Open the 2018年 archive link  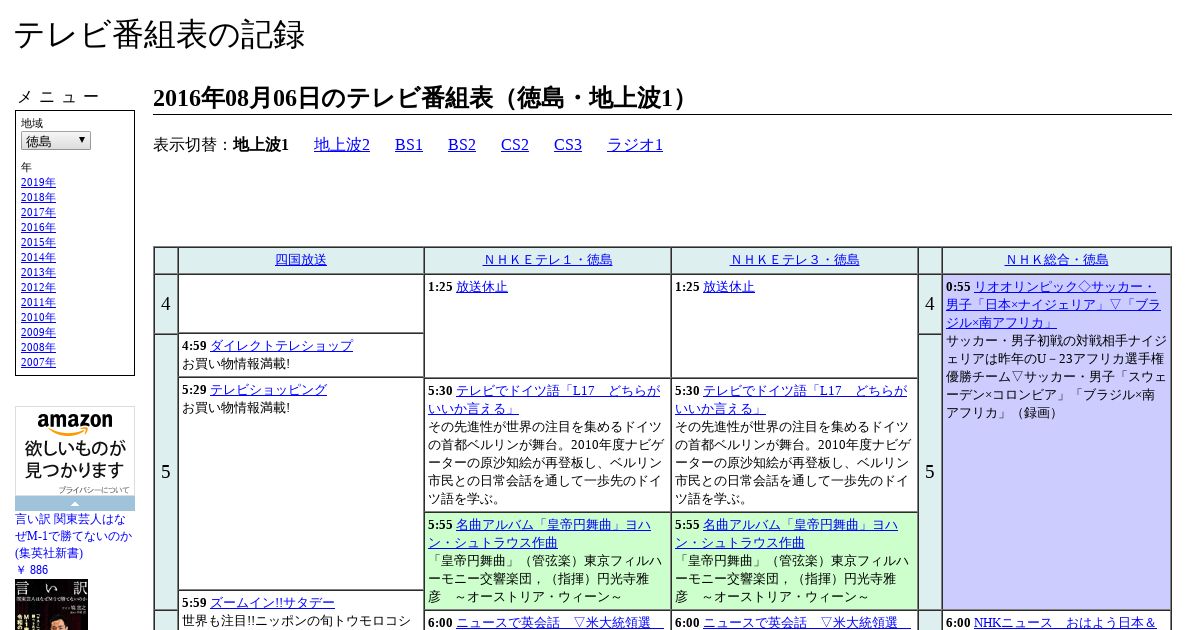point(38,198)
